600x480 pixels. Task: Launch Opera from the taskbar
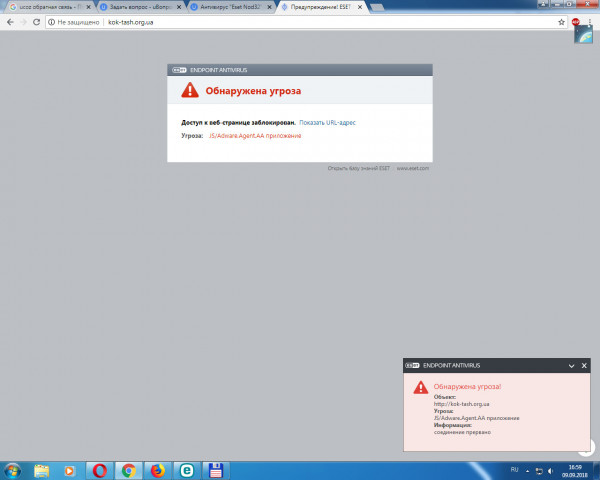[x=99, y=470]
